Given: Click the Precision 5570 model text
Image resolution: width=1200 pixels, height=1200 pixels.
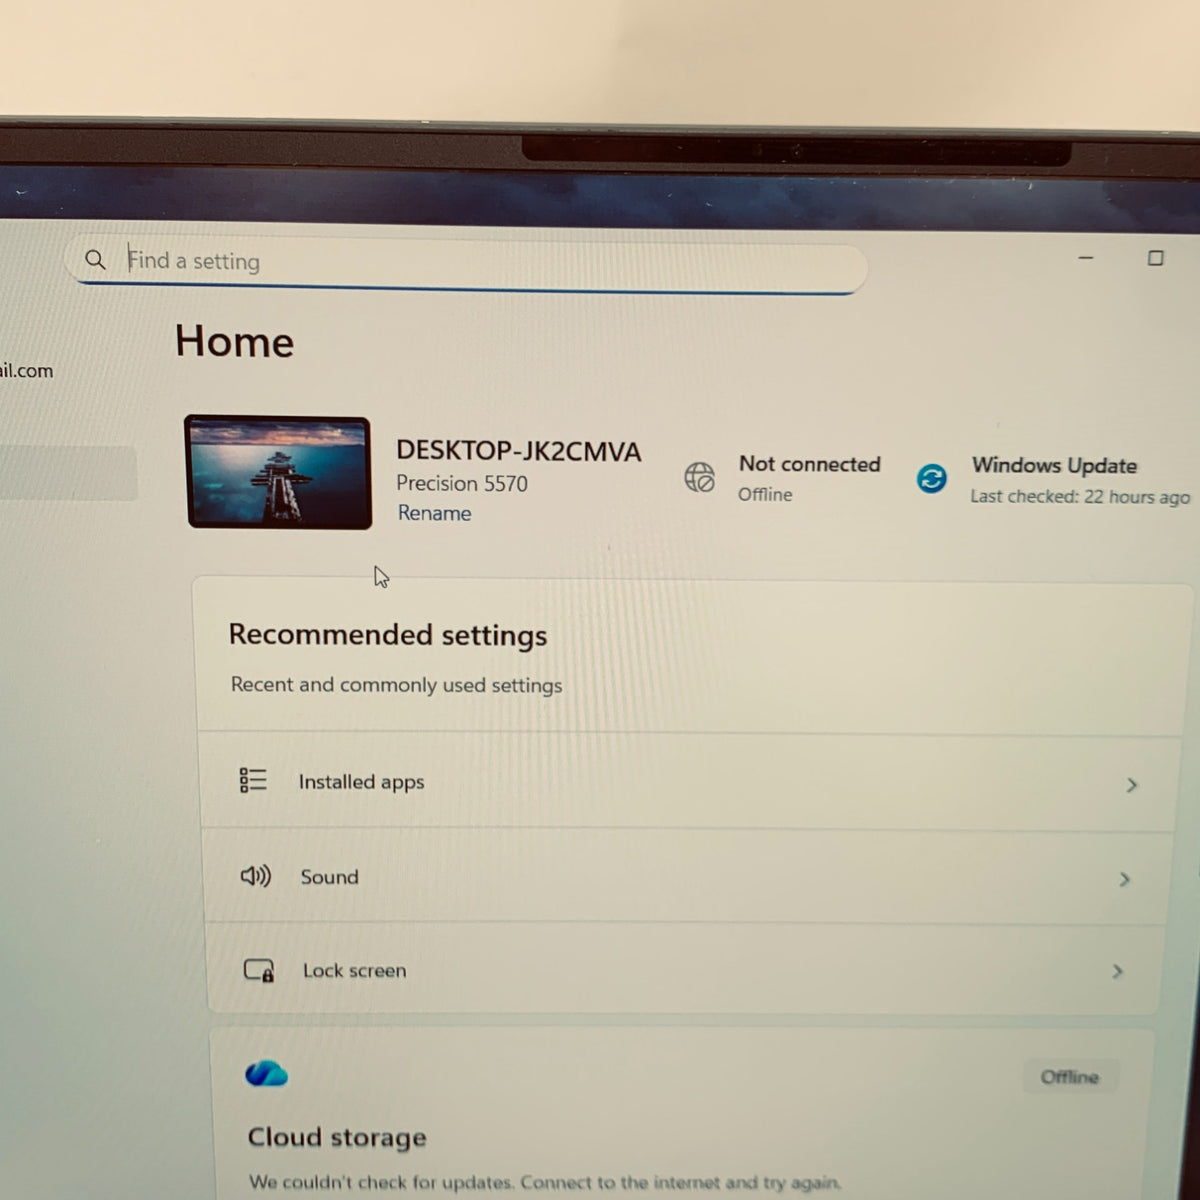Looking at the screenshot, I should (x=462, y=483).
